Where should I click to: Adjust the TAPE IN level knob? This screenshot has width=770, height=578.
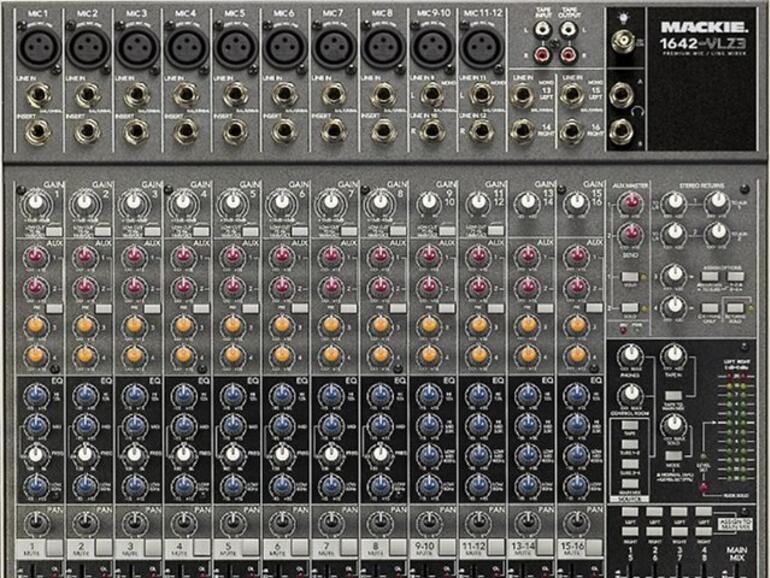[674, 355]
